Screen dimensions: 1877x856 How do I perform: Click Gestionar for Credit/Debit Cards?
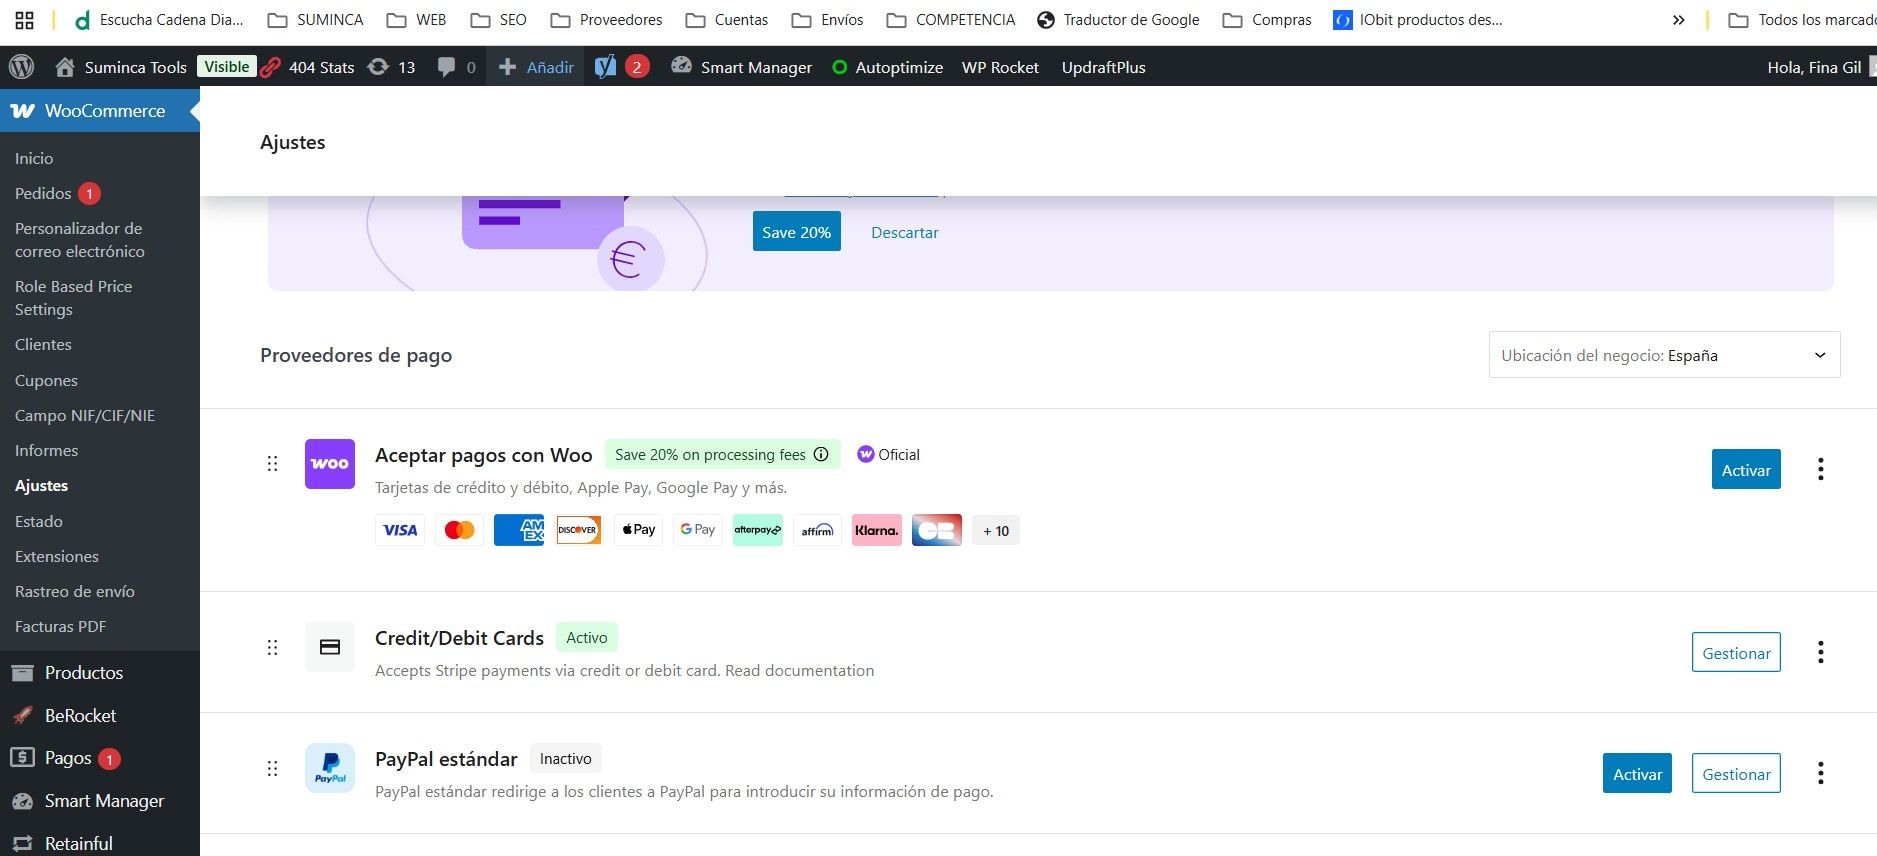(1735, 653)
